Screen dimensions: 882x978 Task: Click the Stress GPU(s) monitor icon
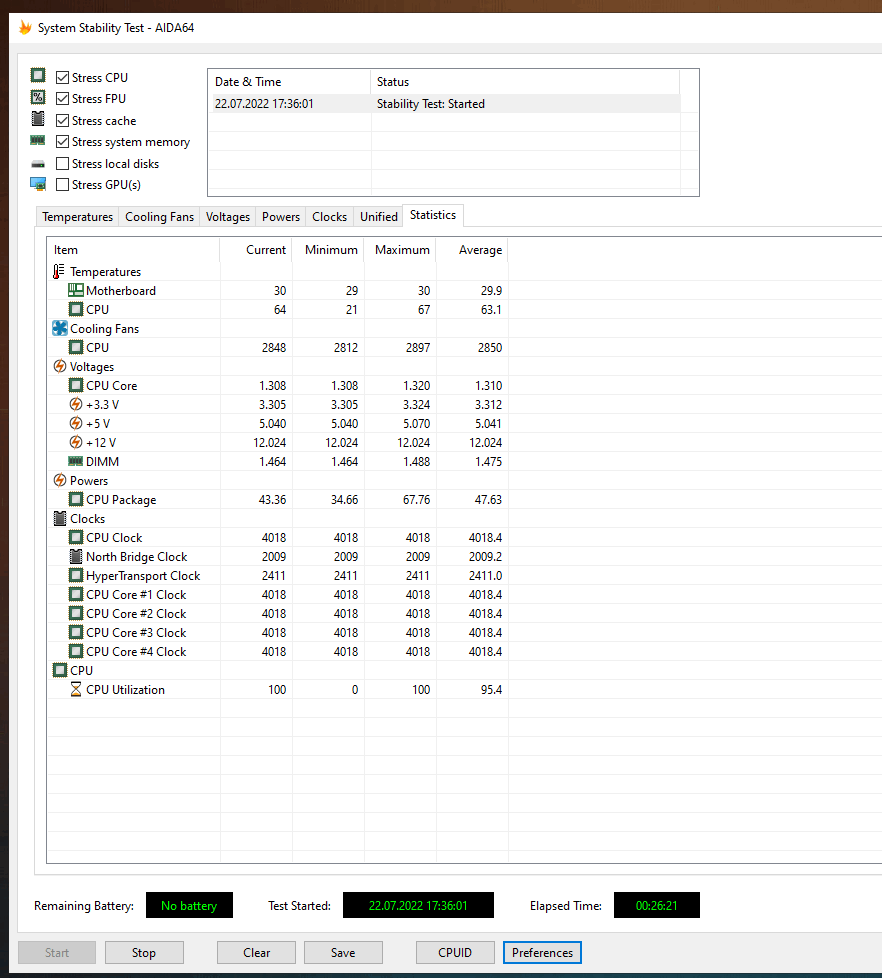38,184
